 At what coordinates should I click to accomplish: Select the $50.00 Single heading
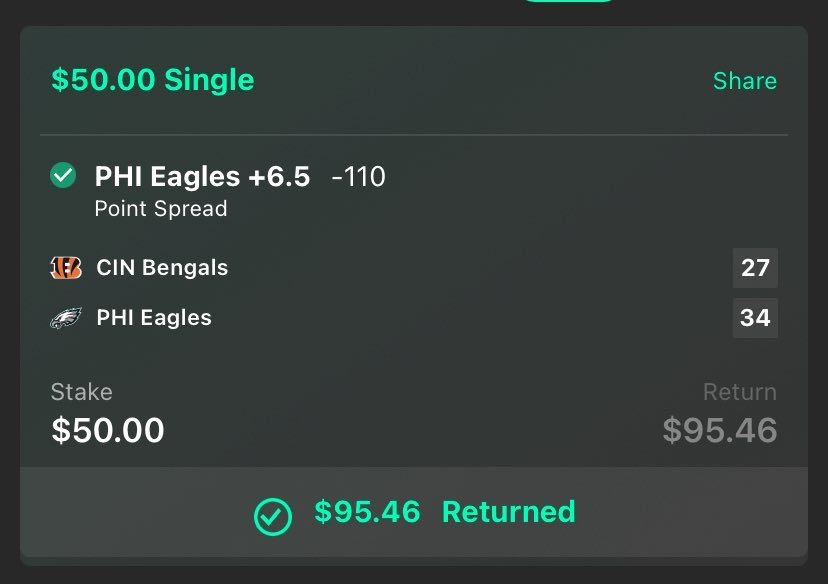(153, 80)
